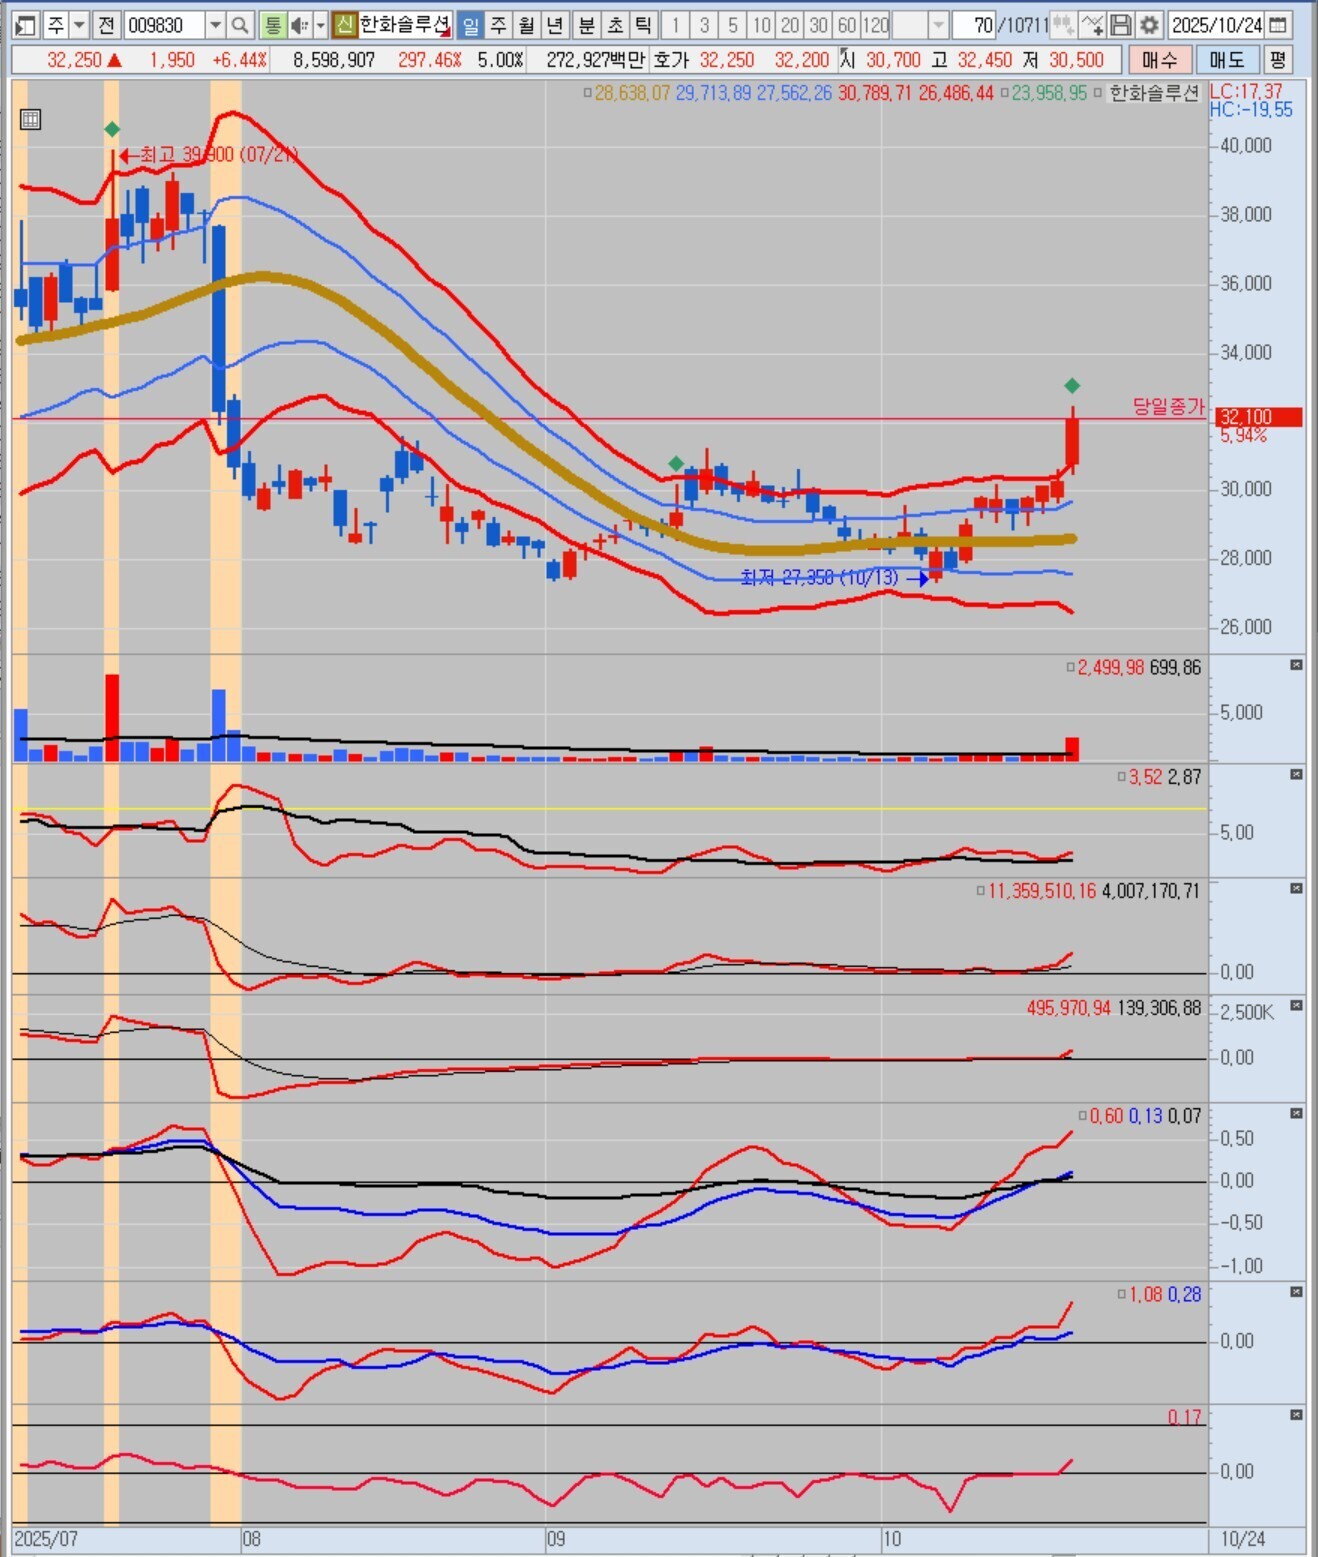Image resolution: width=1318 pixels, height=1557 pixels.
Task: Close the indicator panel showing 495,970.94
Action: [x=1296, y=1005]
